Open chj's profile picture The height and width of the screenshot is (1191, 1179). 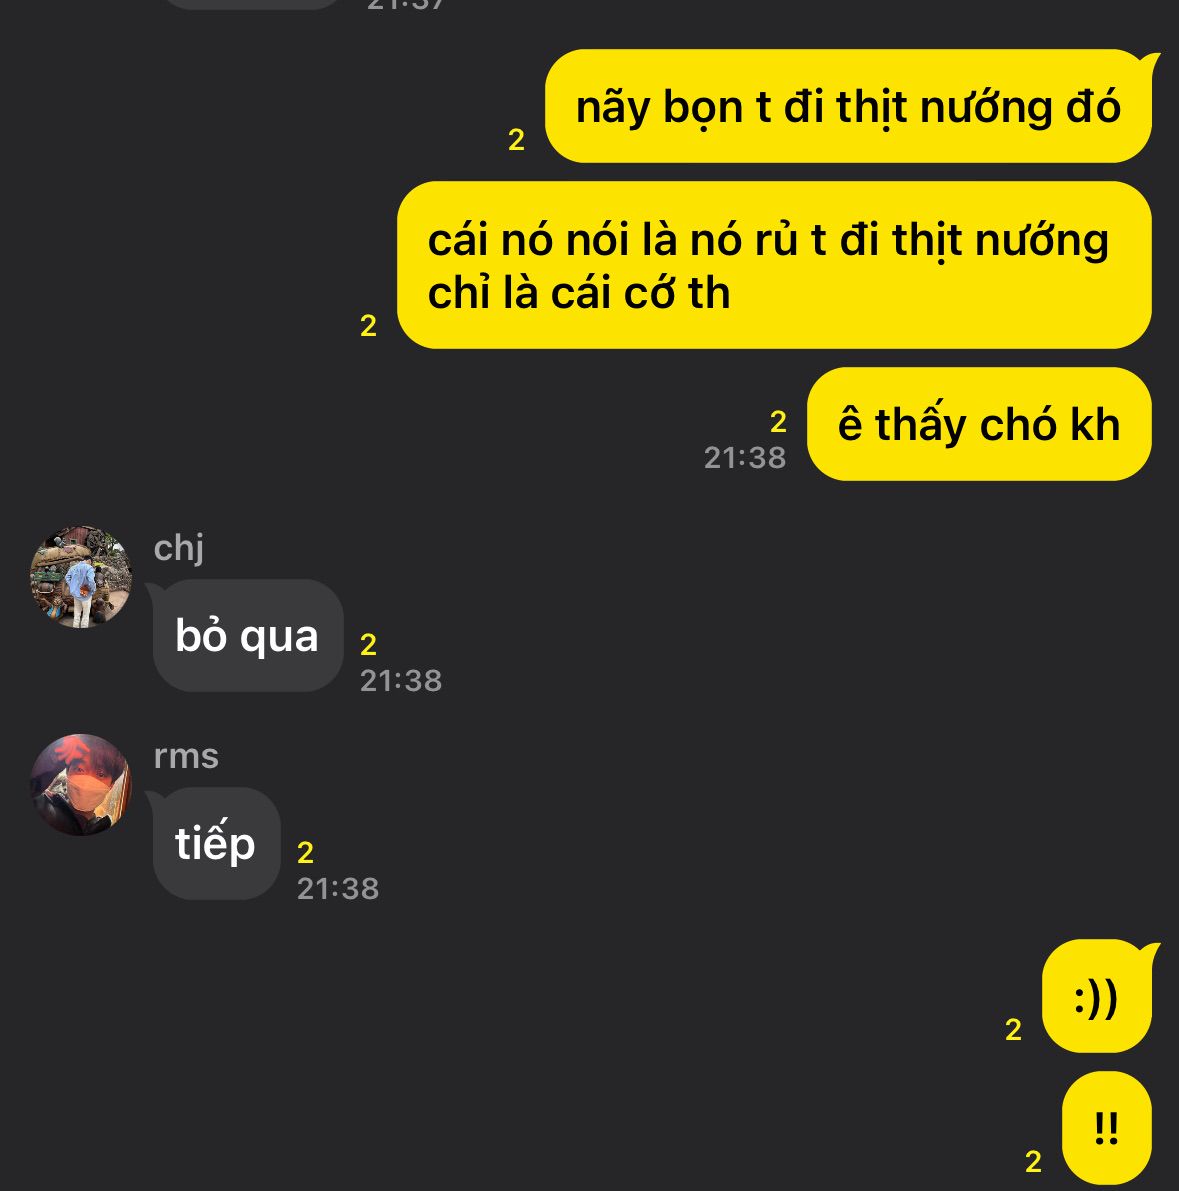(x=81, y=577)
